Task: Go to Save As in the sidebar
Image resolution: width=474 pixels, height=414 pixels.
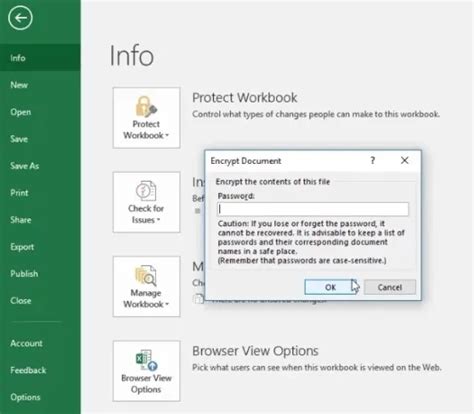Action: click(x=40, y=166)
